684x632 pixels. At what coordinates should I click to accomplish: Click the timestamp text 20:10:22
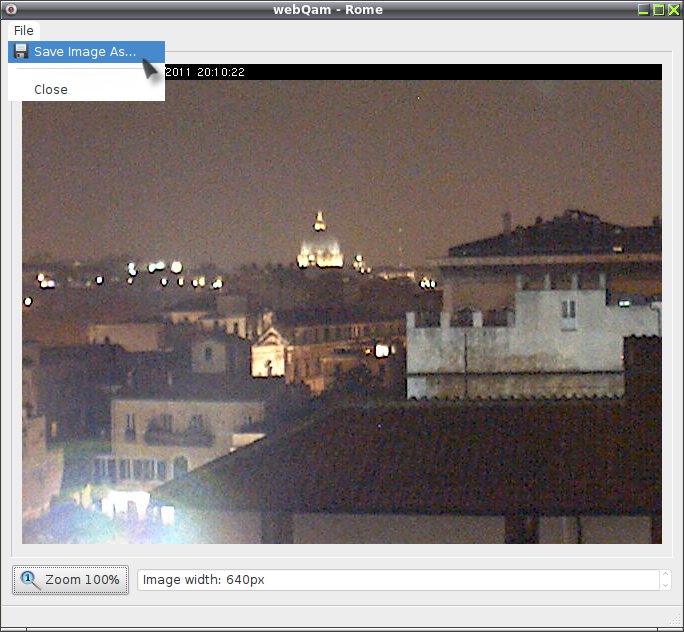tap(221, 72)
